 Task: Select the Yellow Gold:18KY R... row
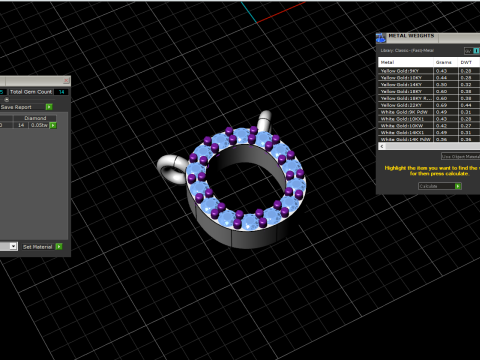(429, 98)
